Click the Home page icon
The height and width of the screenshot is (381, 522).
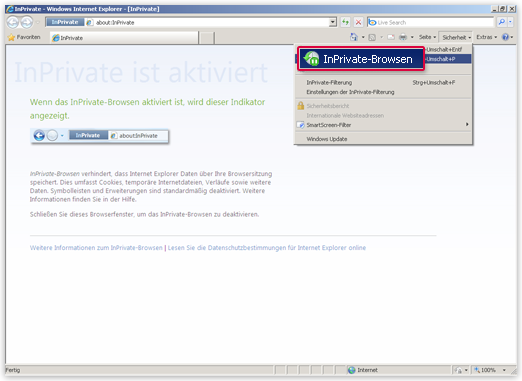pyautogui.click(x=354, y=37)
